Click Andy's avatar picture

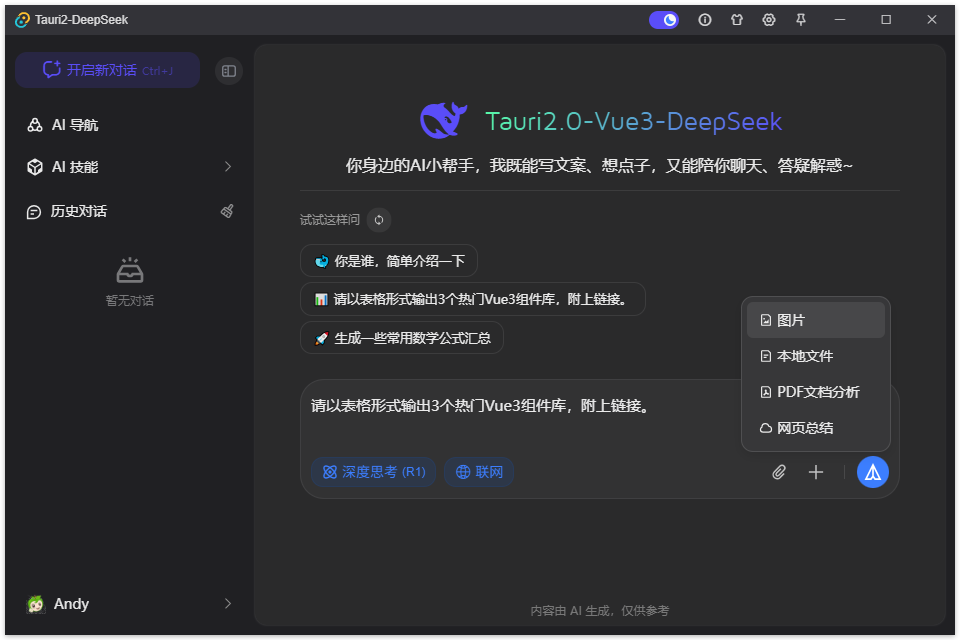[x=36, y=604]
